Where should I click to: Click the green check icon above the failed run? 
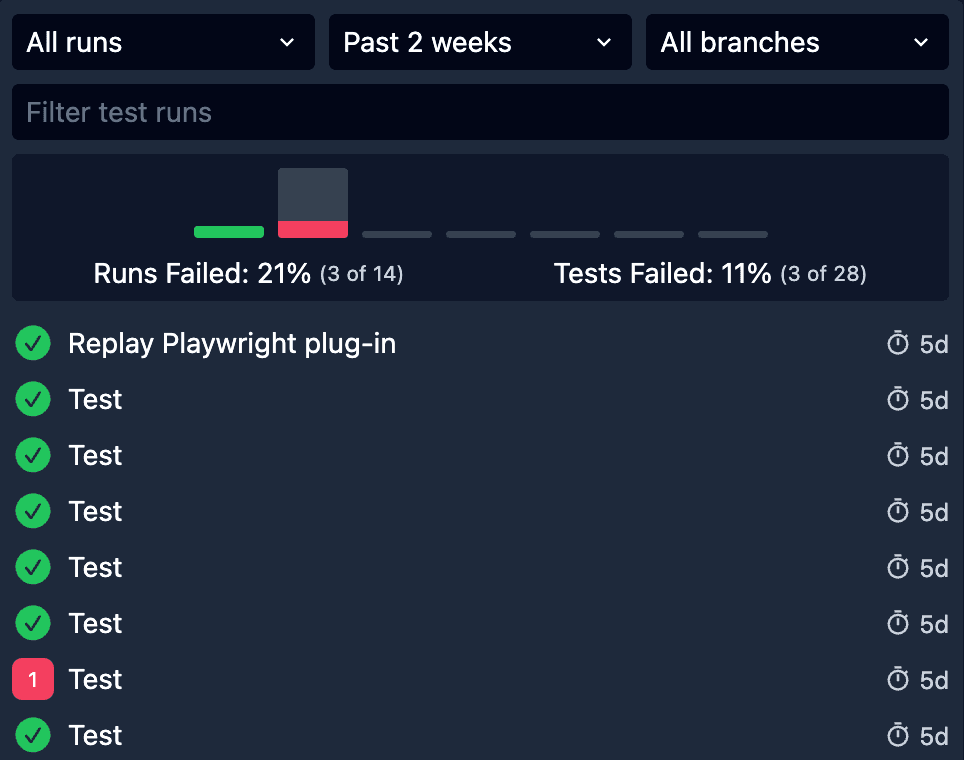(32, 623)
